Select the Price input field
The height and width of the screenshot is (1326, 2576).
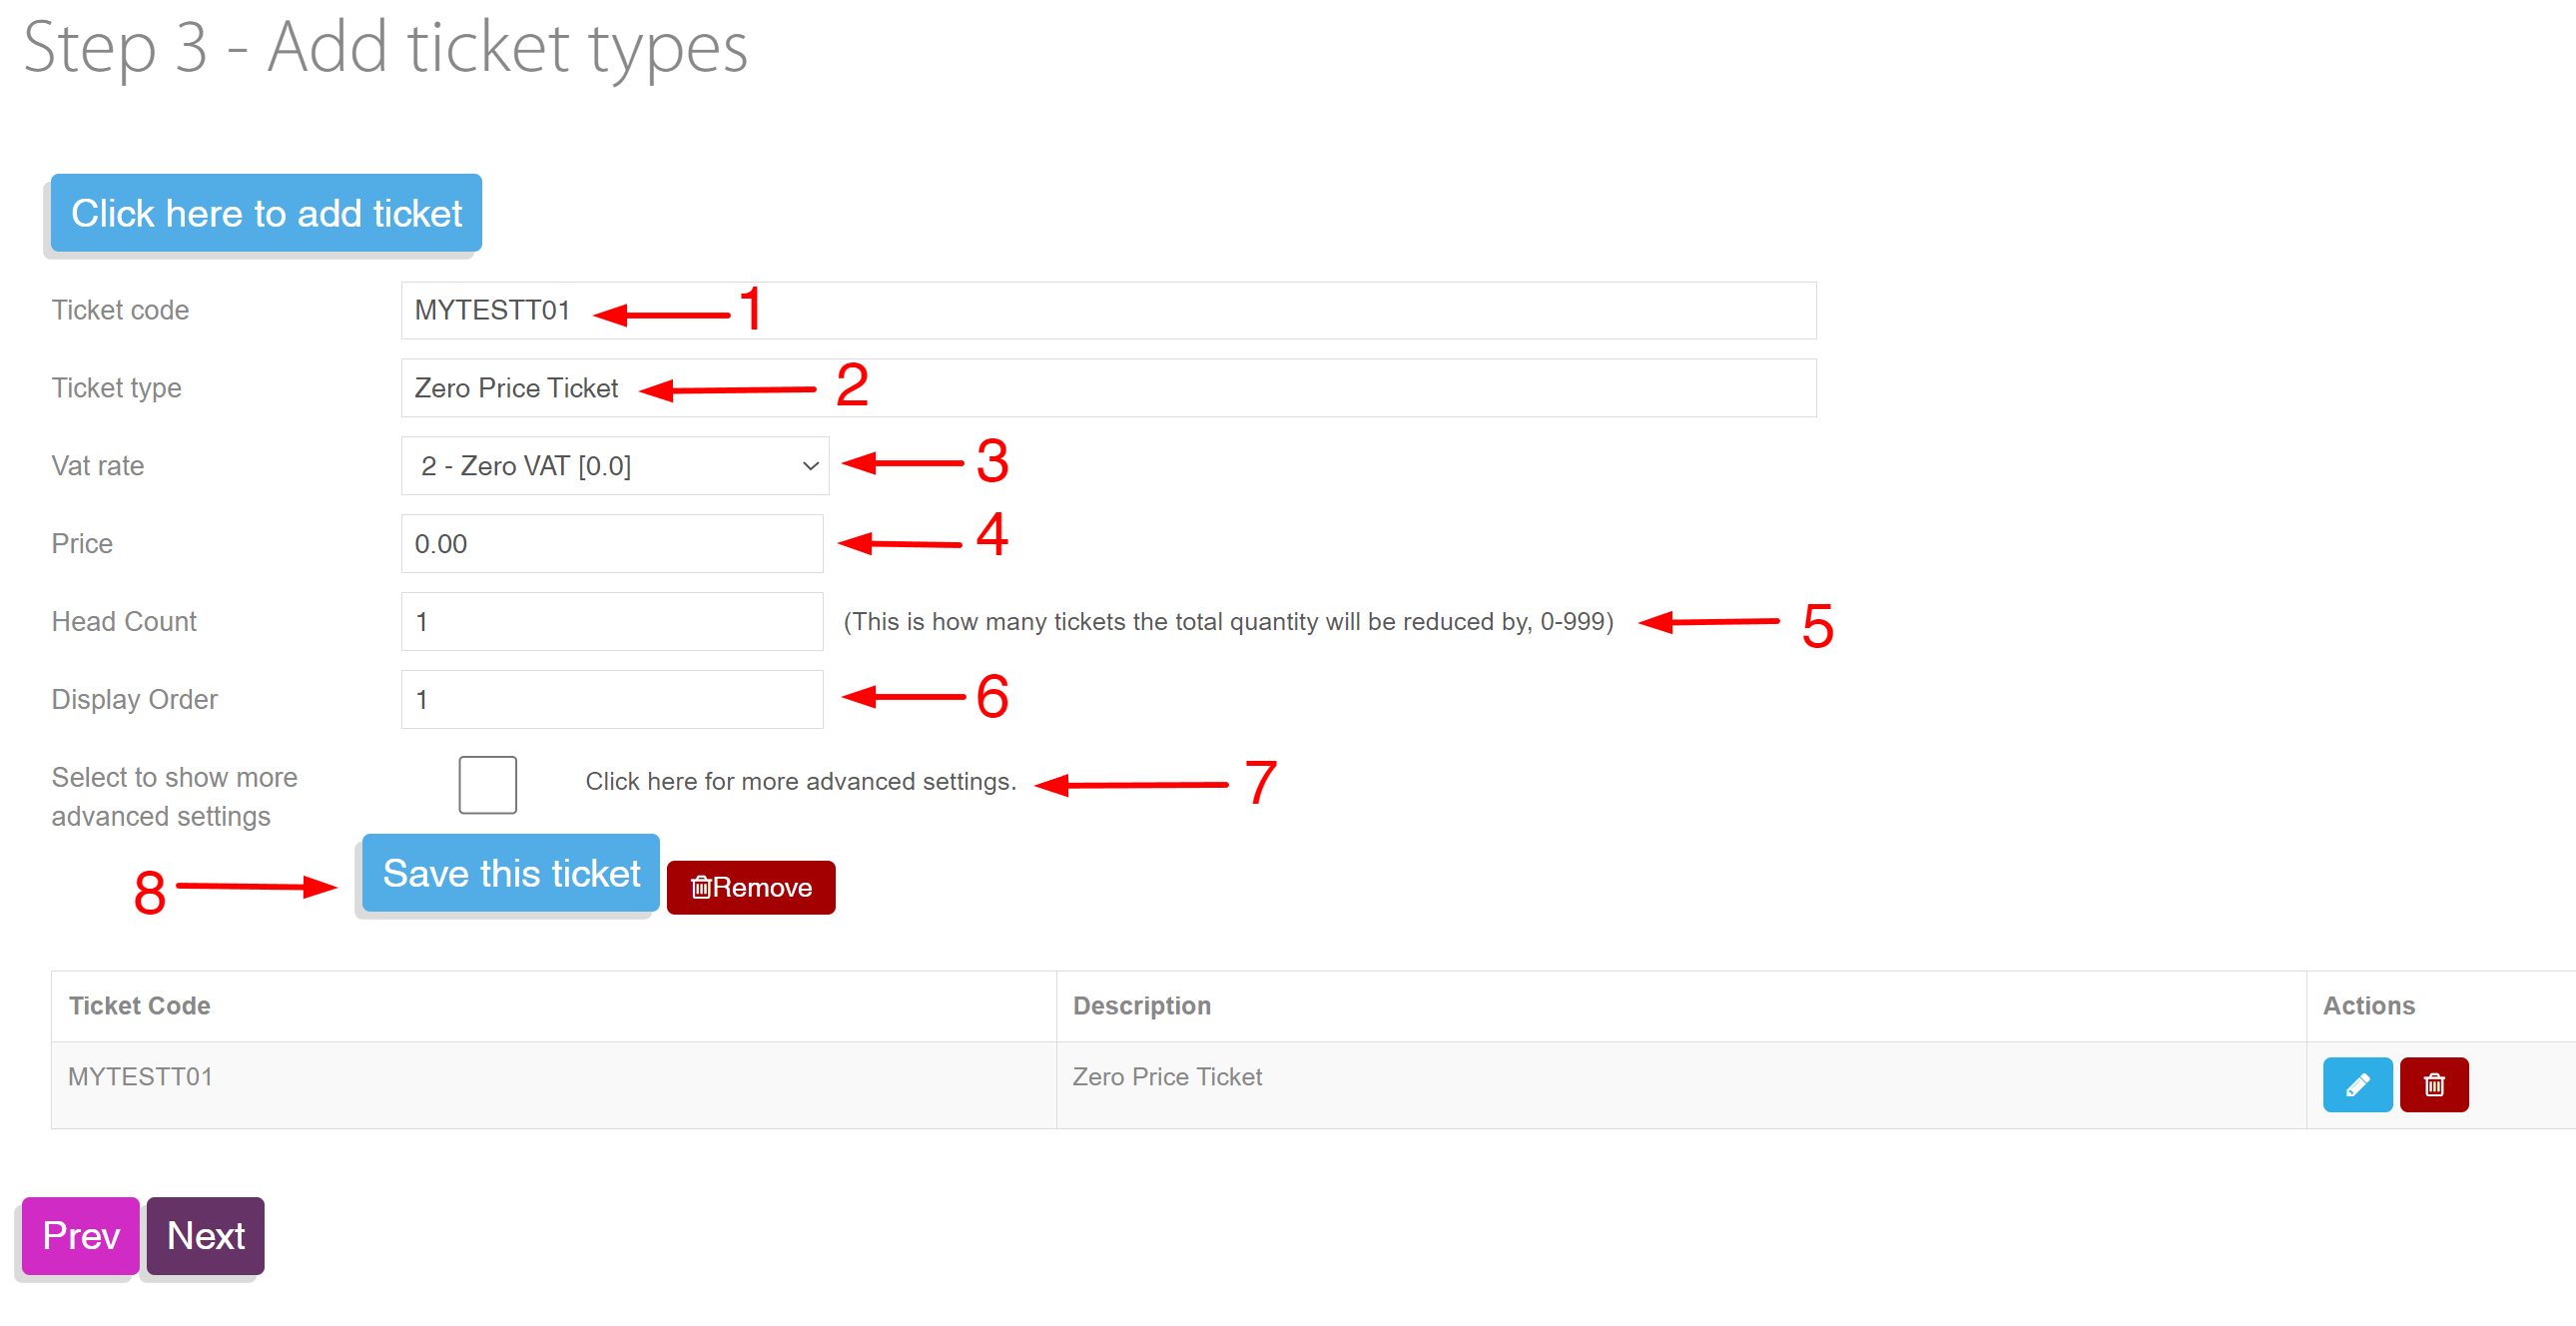[611, 544]
